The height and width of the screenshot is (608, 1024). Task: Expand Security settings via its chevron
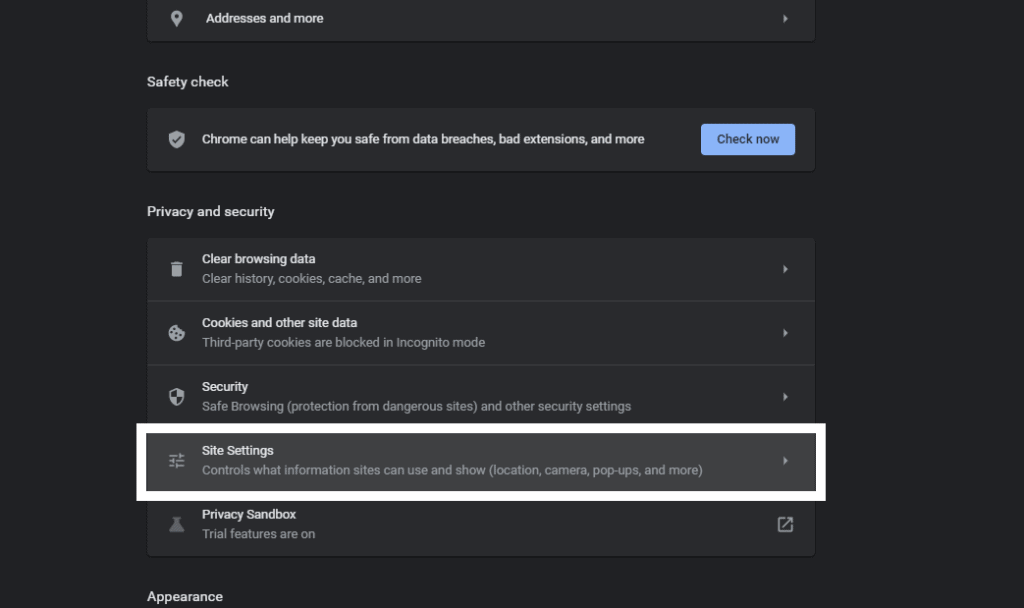[x=785, y=396]
